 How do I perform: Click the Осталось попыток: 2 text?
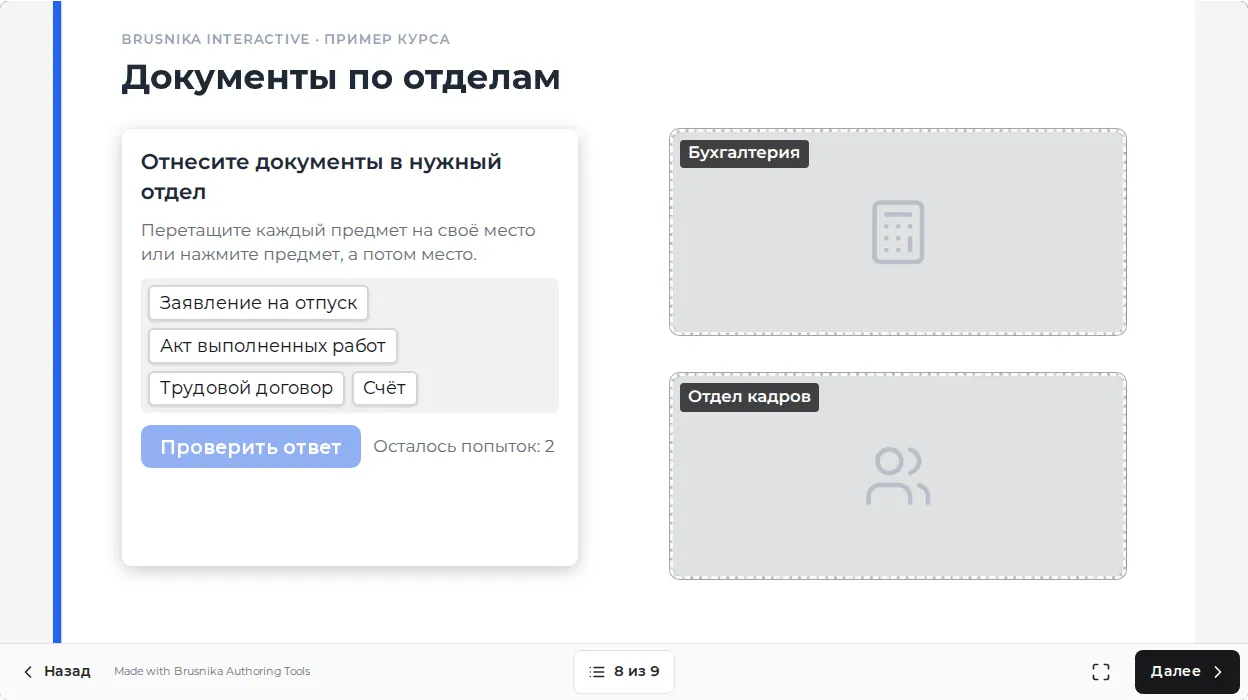click(464, 447)
